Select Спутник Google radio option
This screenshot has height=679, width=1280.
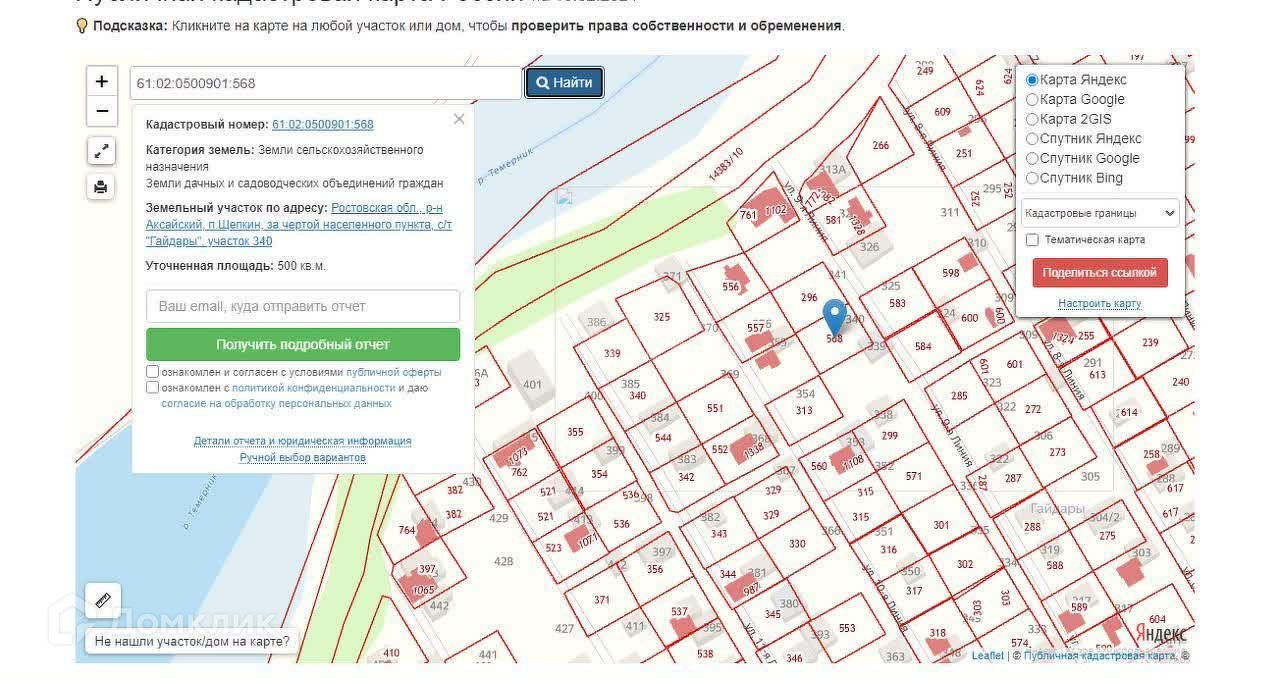pos(1032,158)
